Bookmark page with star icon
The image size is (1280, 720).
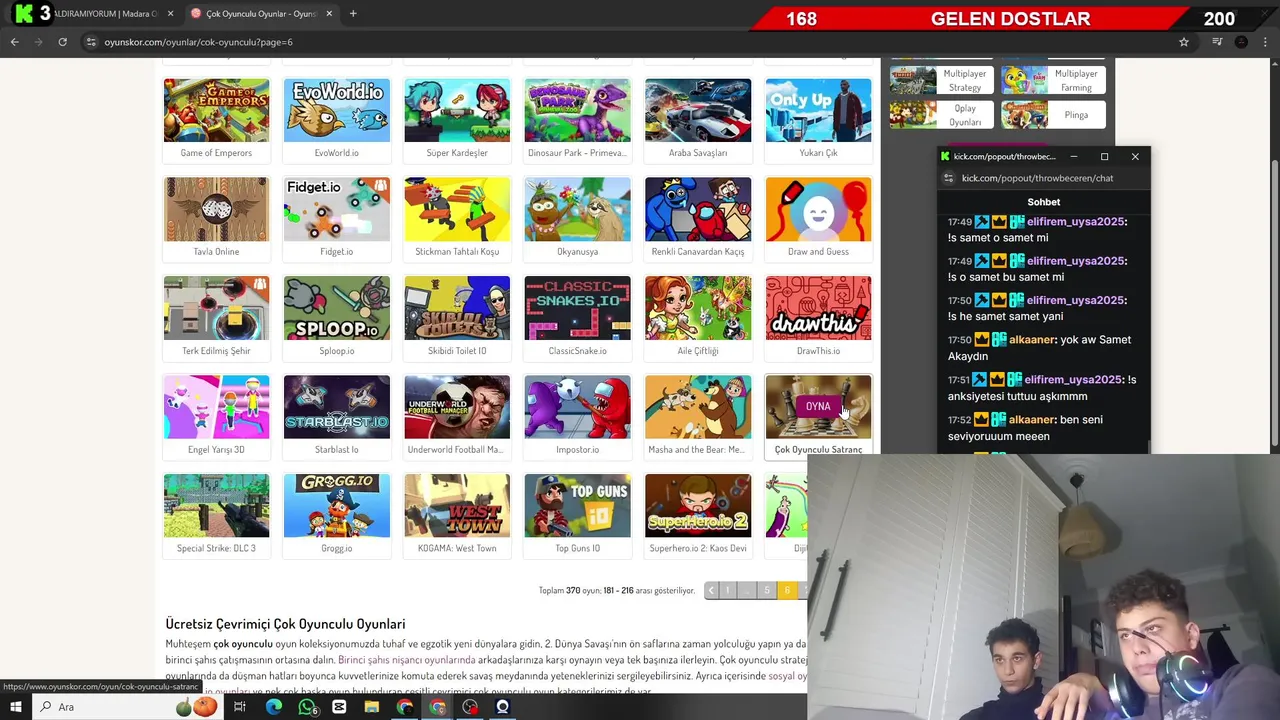click(x=1184, y=42)
